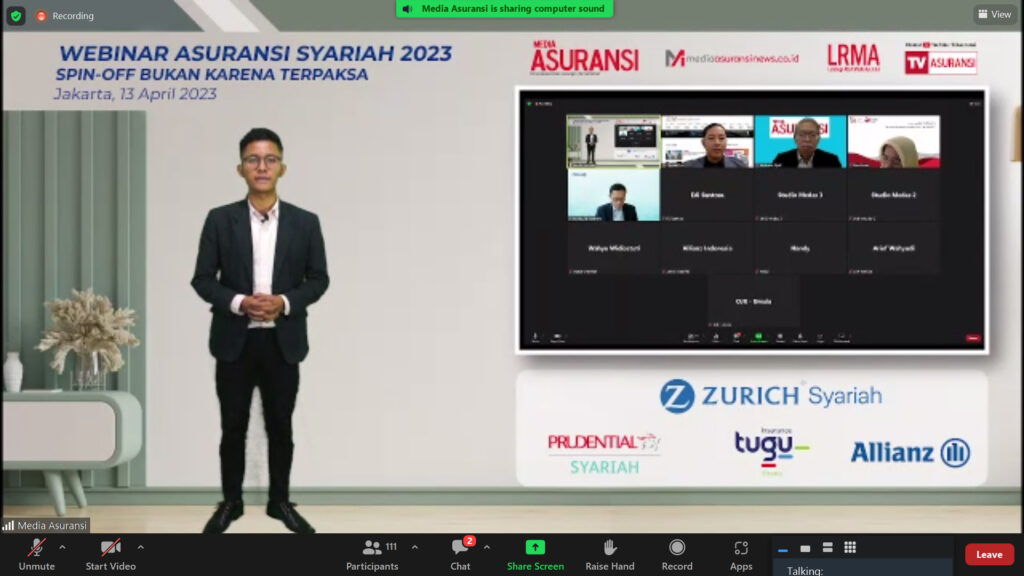Expand the Participants options arrow
Image resolution: width=1024 pixels, height=576 pixels.
[x=415, y=547]
